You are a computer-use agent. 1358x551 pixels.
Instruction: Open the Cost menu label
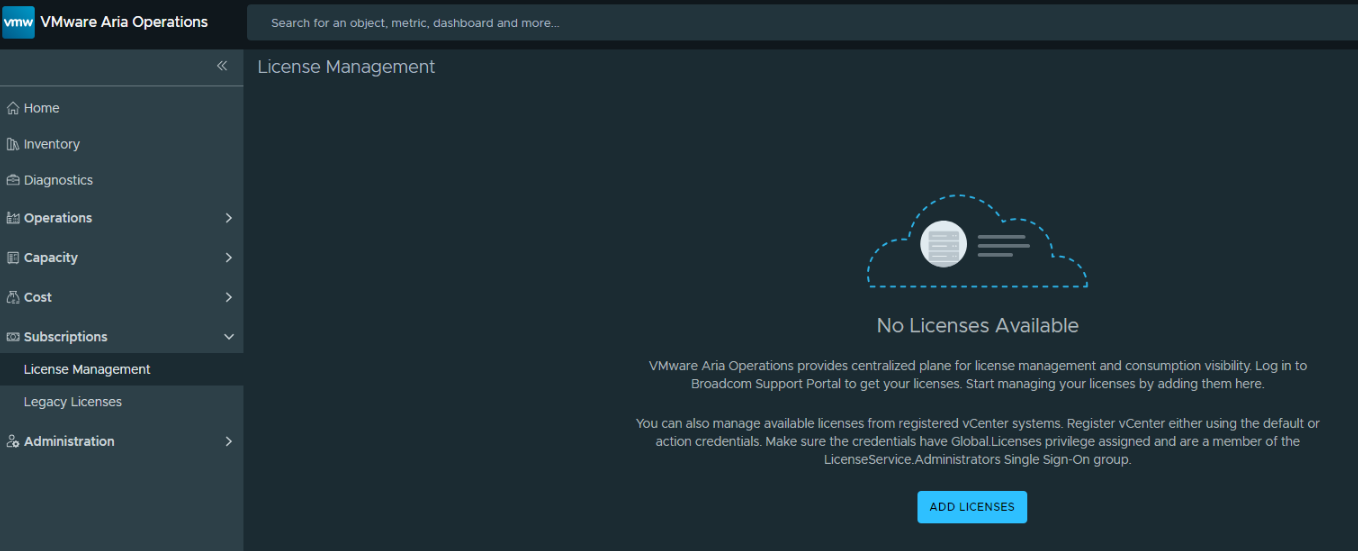pos(38,297)
